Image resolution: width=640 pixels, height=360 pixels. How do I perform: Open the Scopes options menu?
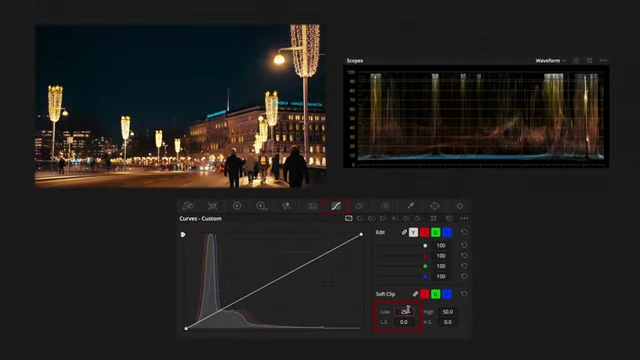tap(603, 60)
